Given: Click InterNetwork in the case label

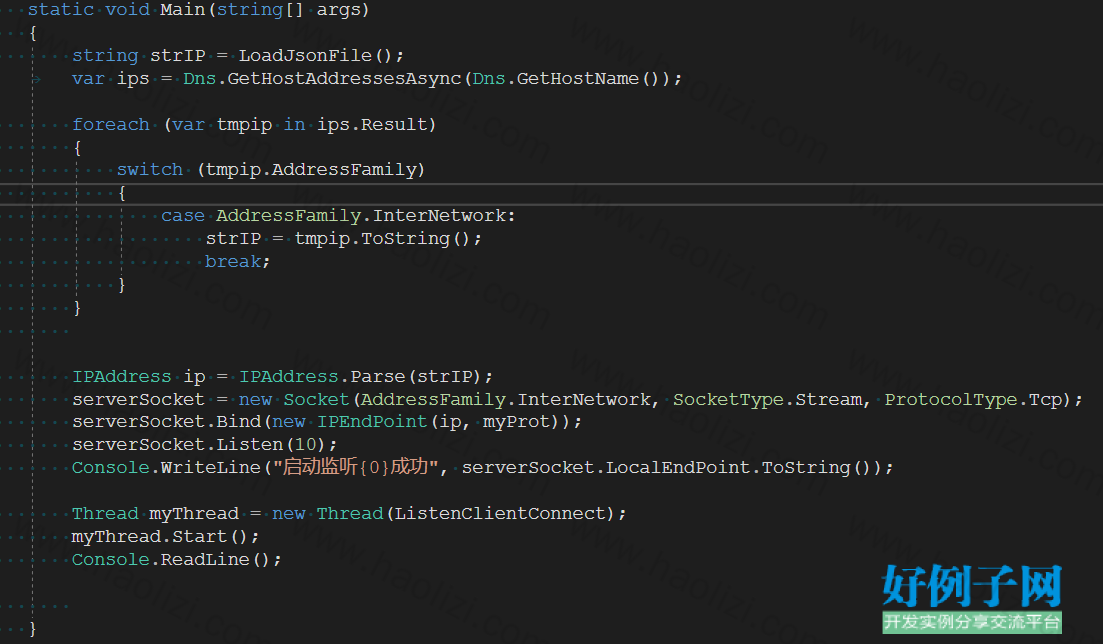Looking at the screenshot, I should coord(439,215).
